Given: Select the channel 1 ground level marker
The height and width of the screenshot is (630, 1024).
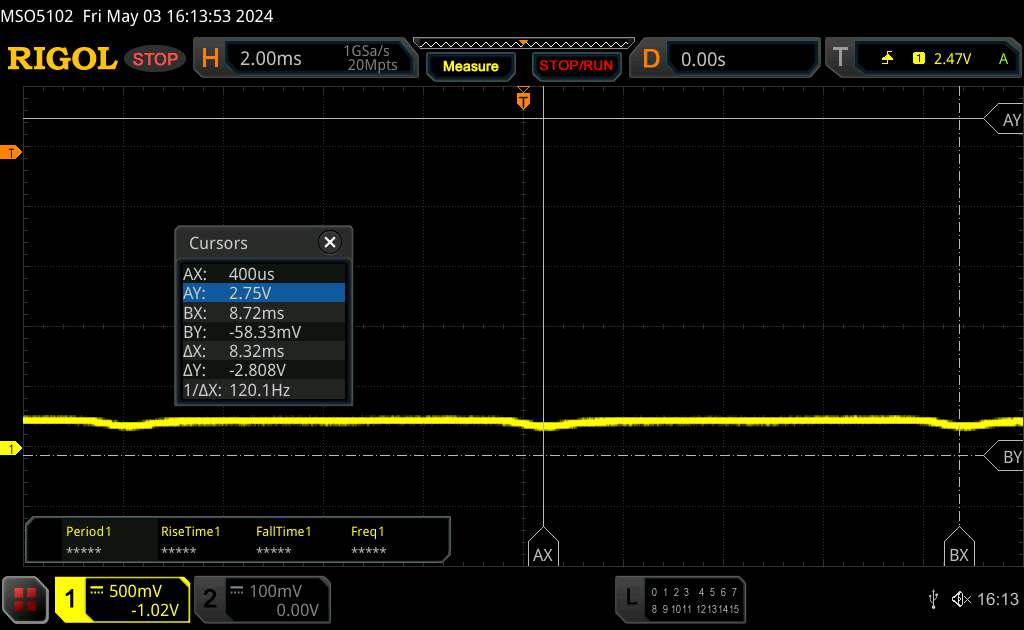Looking at the screenshot, I should click(x=12, y=449).
